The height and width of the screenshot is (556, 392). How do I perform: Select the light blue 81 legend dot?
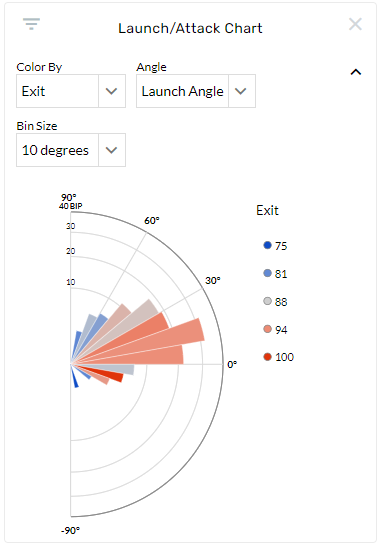(267, 273)
